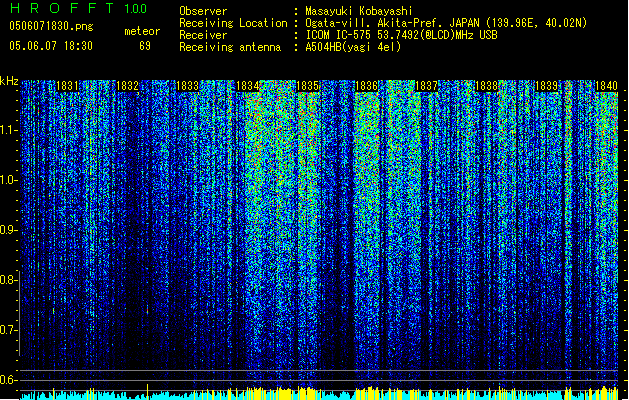Click the 1832 time marker
Viewport: 629px width, 400px height.
click(127, 86)
